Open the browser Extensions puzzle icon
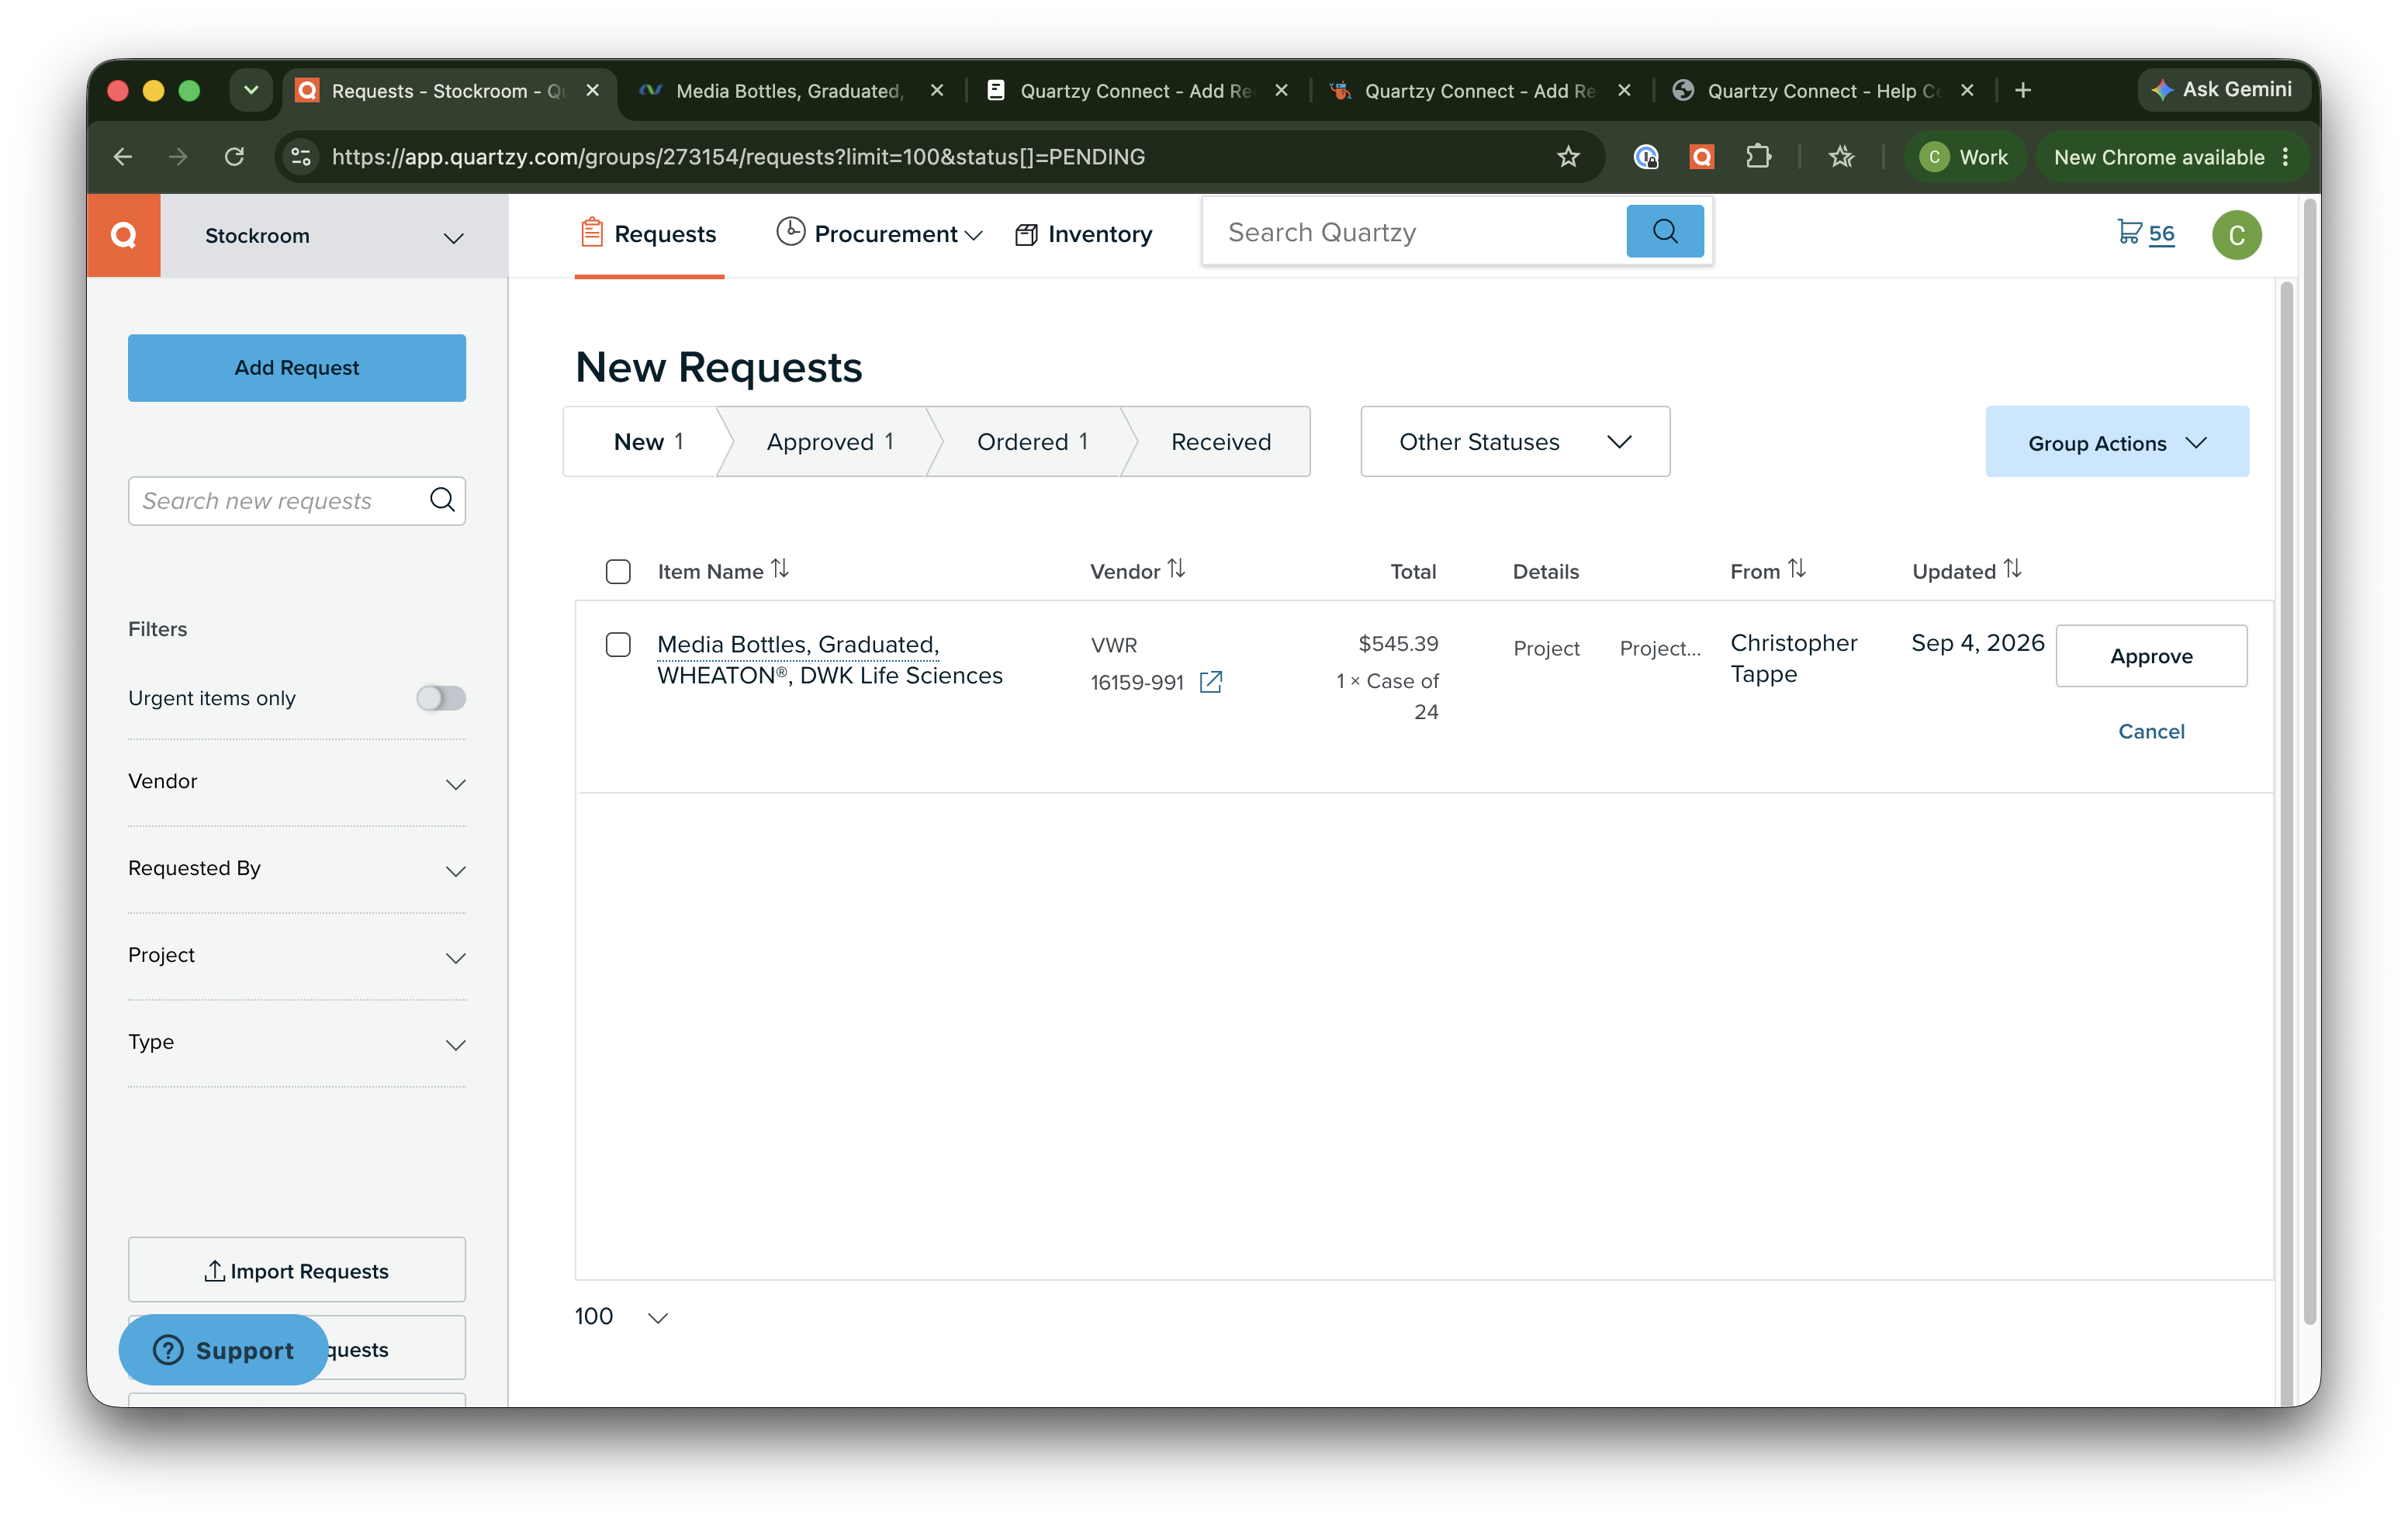2408x1522 pixels. pyautogui.click(x=1758, y=157)
